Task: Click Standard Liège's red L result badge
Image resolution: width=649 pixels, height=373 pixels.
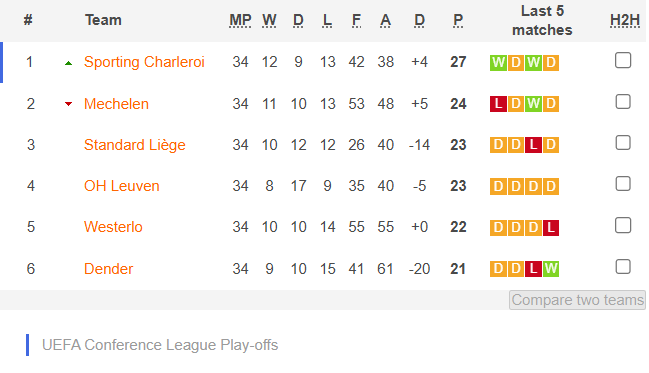Action: [533, 145]
